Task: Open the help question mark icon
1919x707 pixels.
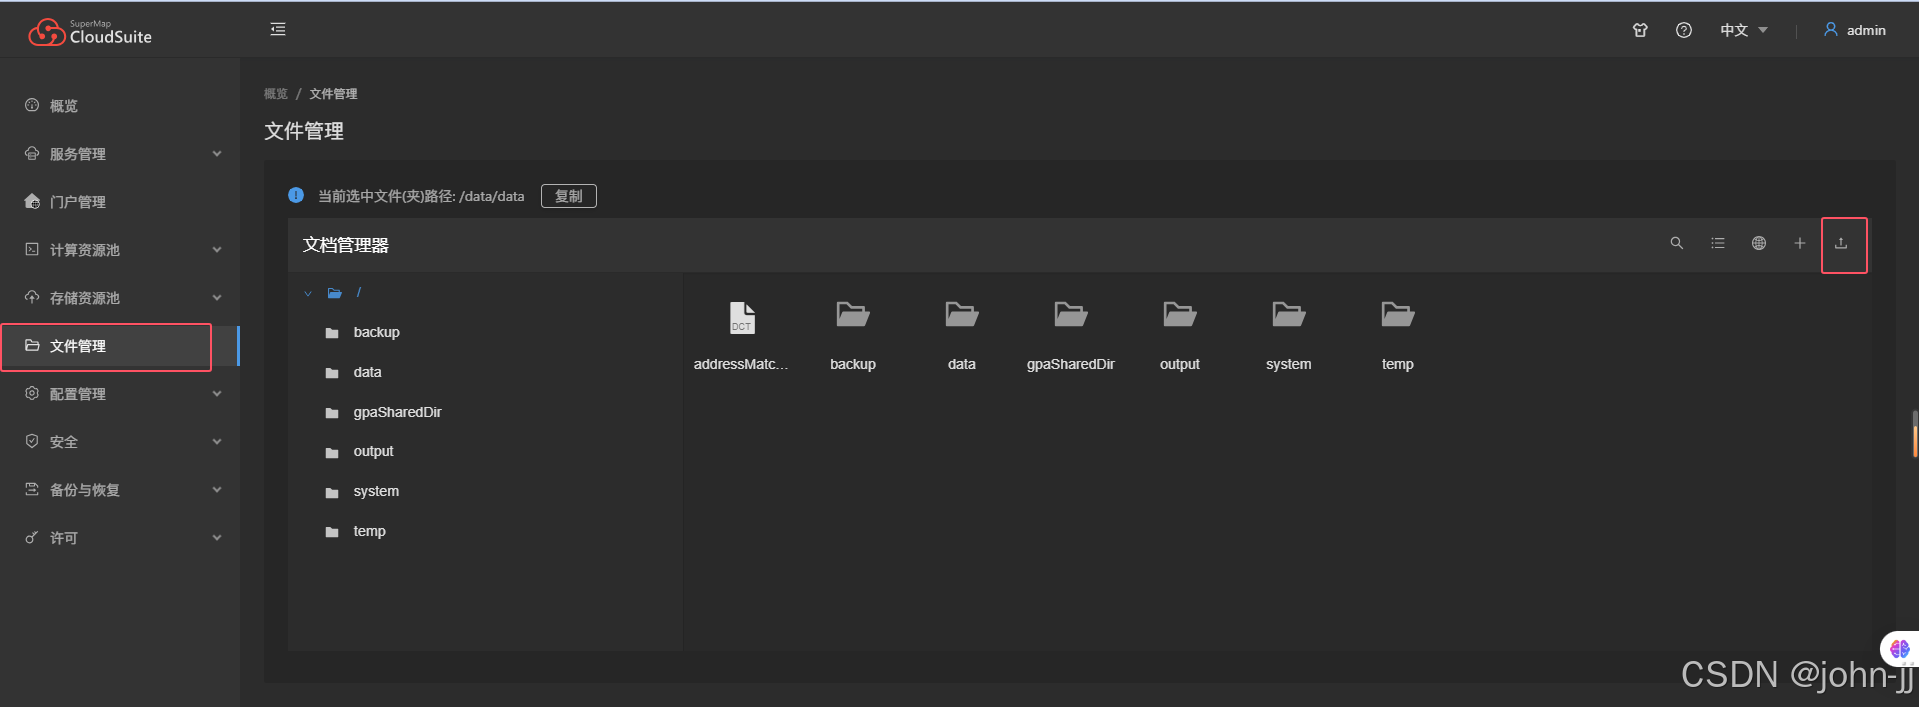Action: (1684, 30)
